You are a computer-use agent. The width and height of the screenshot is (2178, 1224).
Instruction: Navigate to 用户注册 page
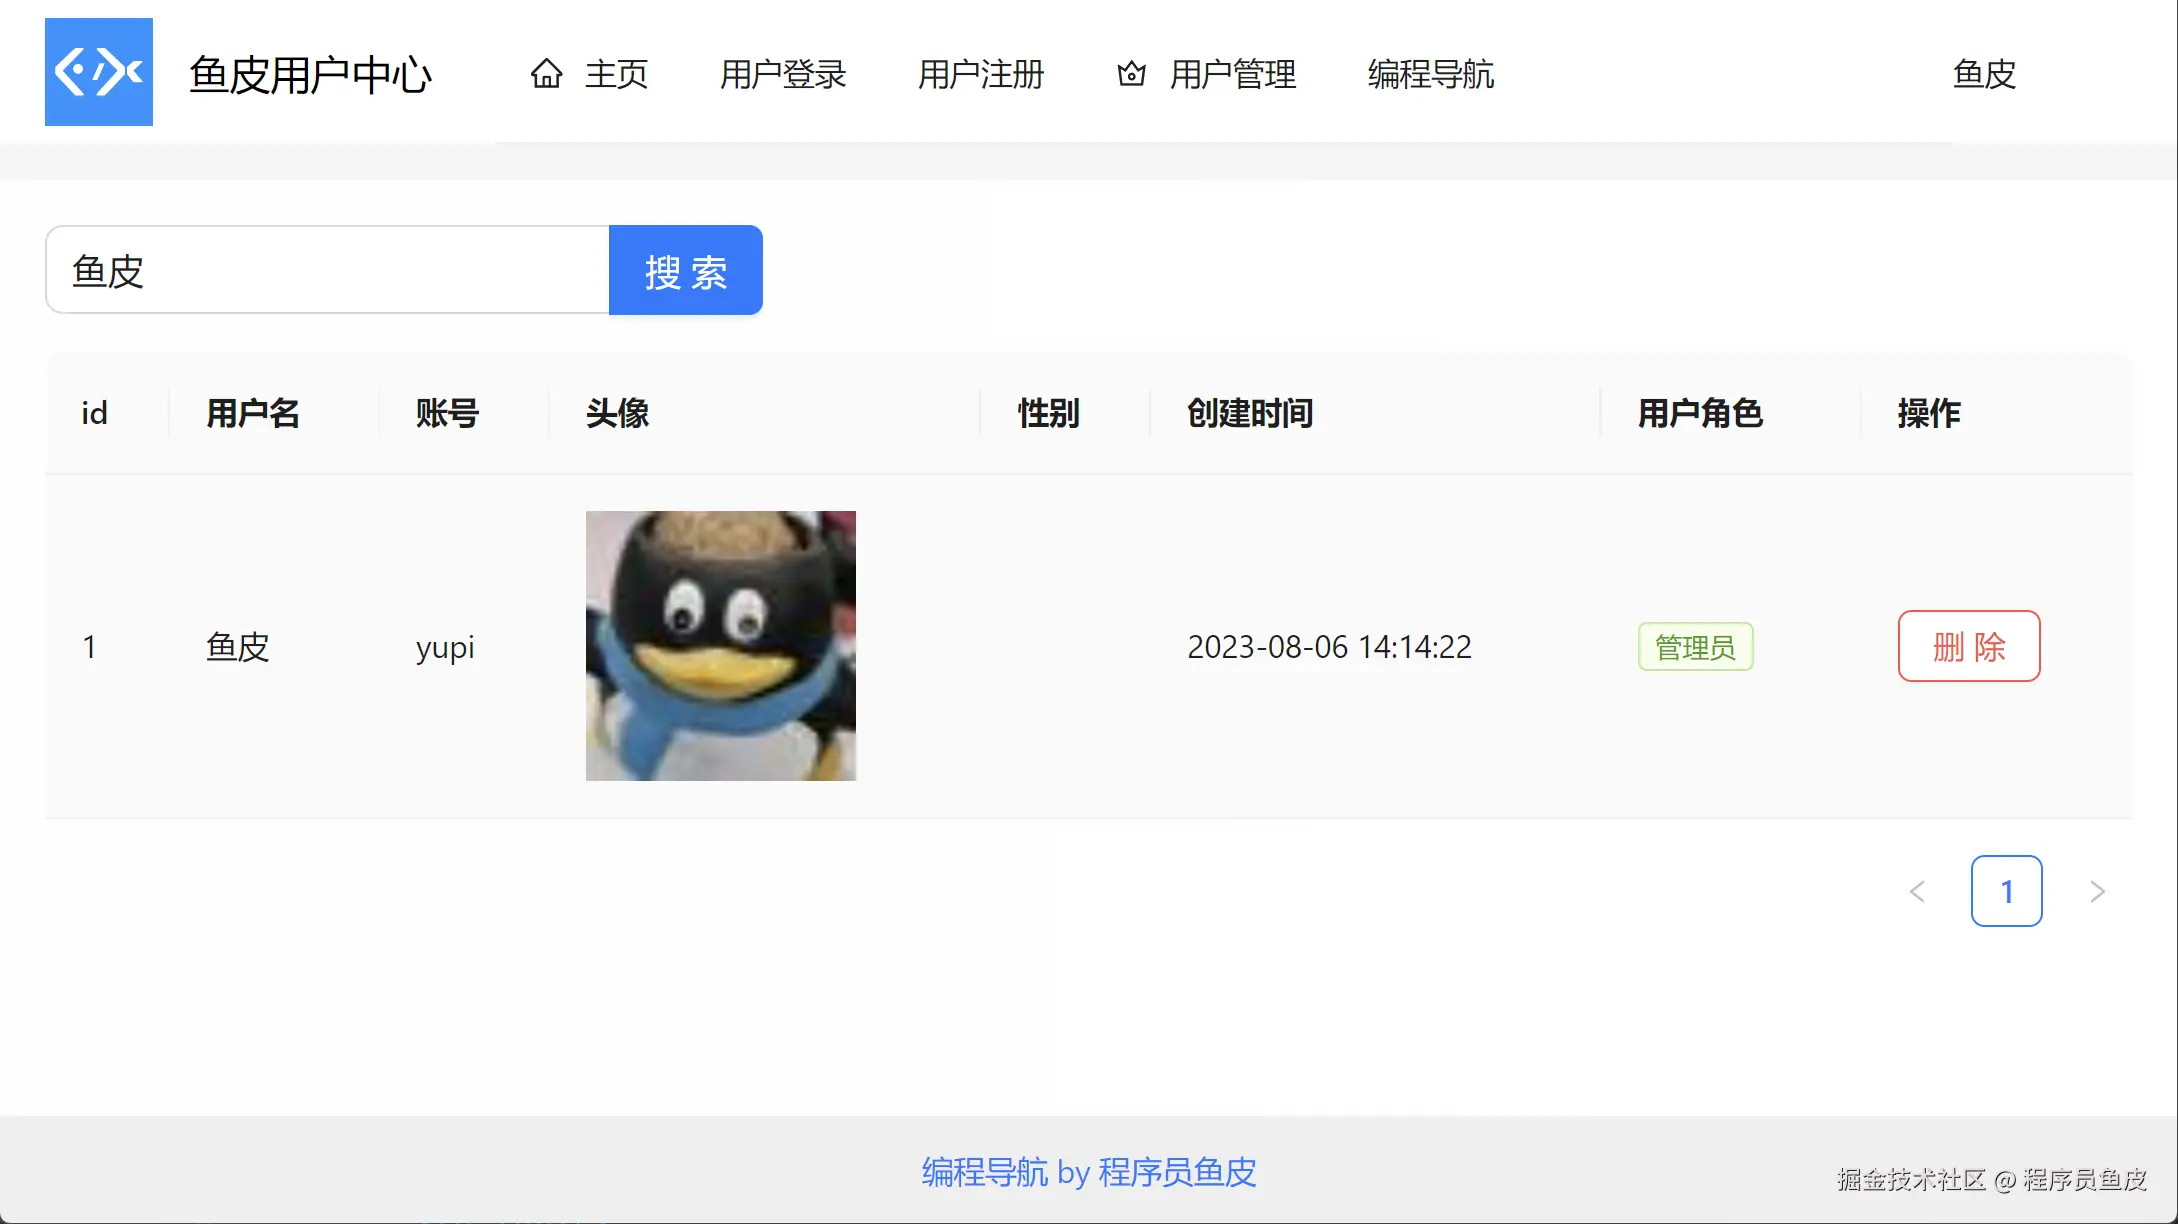pyautogui.click(x=981, y=74)
